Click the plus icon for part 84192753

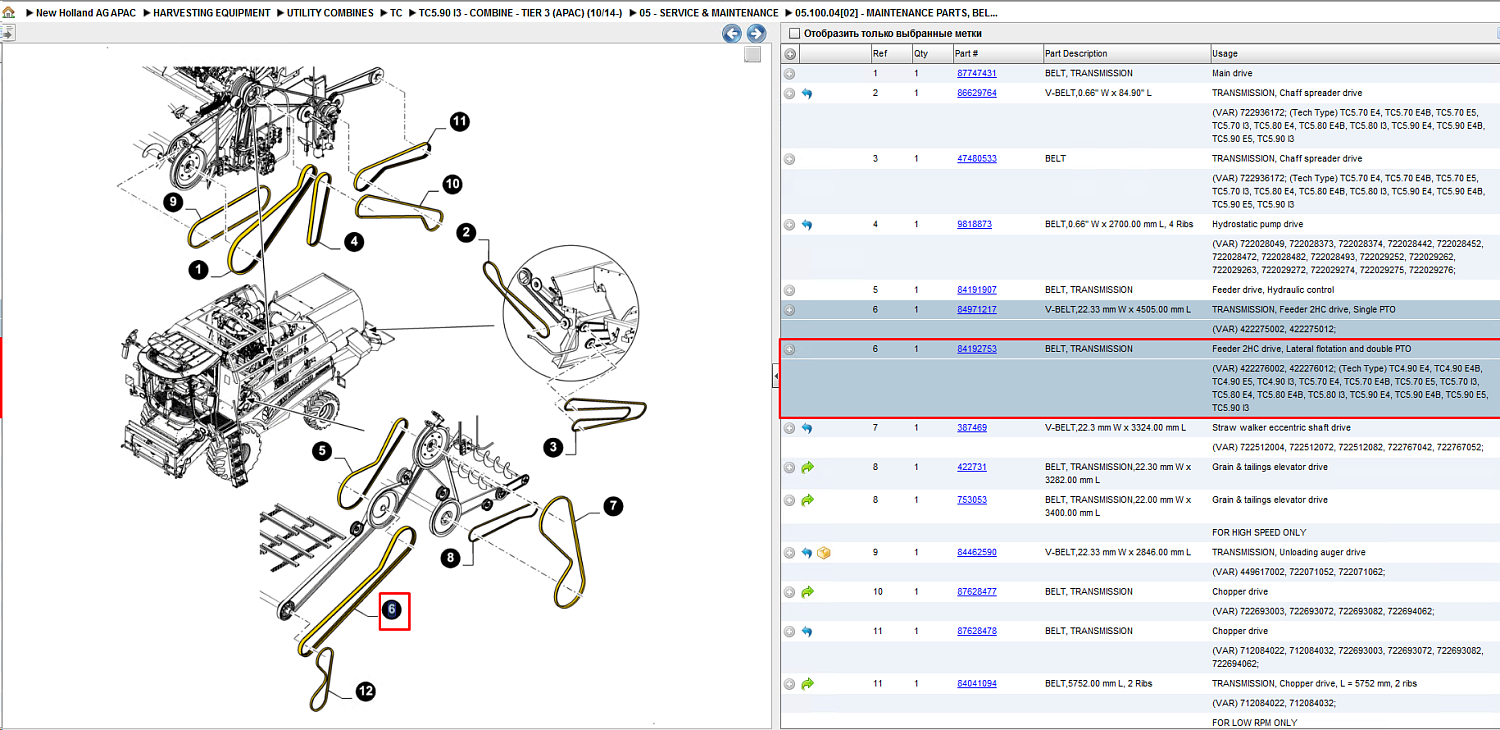tap(790, 350)
